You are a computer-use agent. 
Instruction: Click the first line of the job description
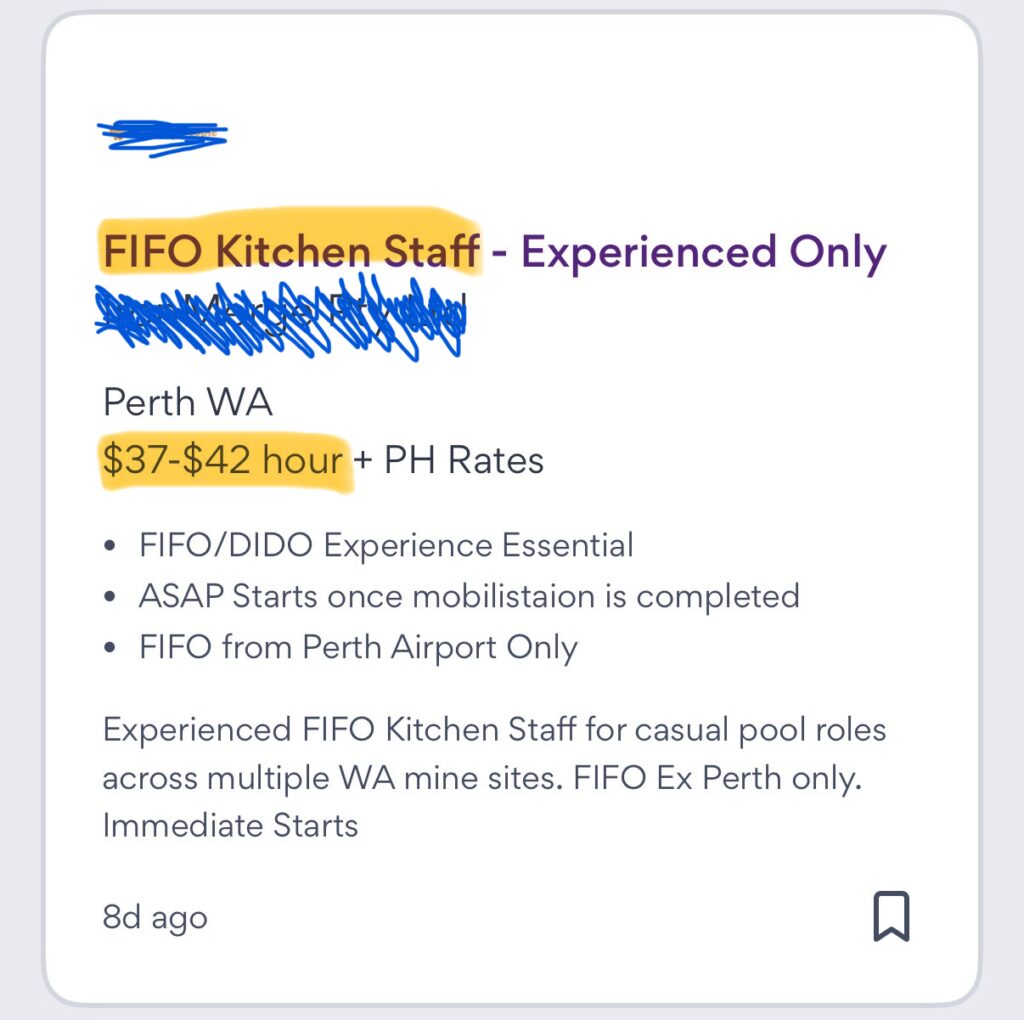click(494, 729)
